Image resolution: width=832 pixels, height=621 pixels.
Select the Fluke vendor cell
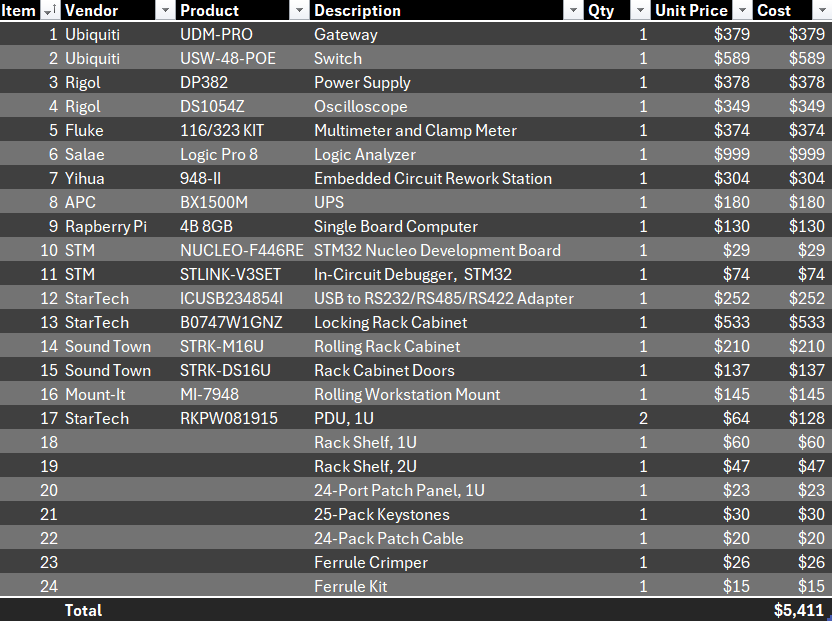pyautogui.click(x=119, y=131)
